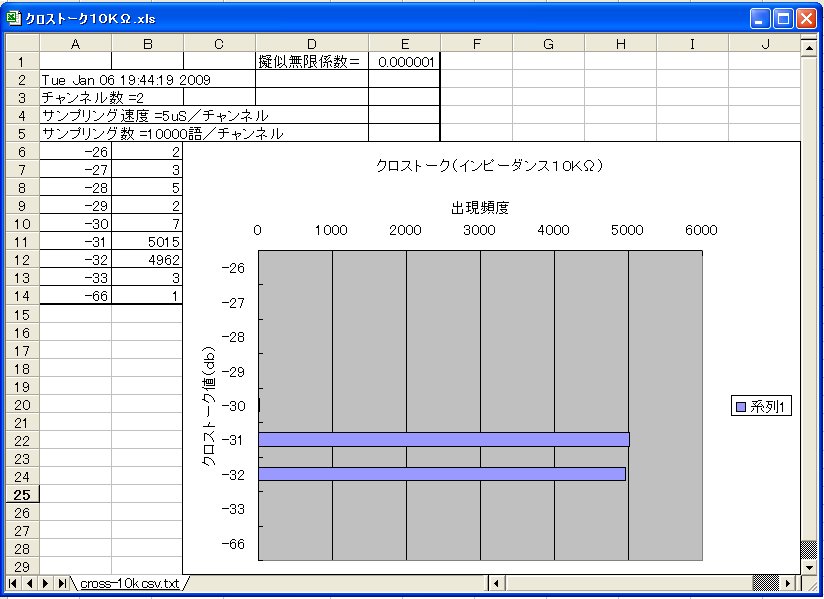Click vertical scrollbar up arrow
Viewport: 824px width, 599px height.
pyautogui.click(x=809, y=48)
